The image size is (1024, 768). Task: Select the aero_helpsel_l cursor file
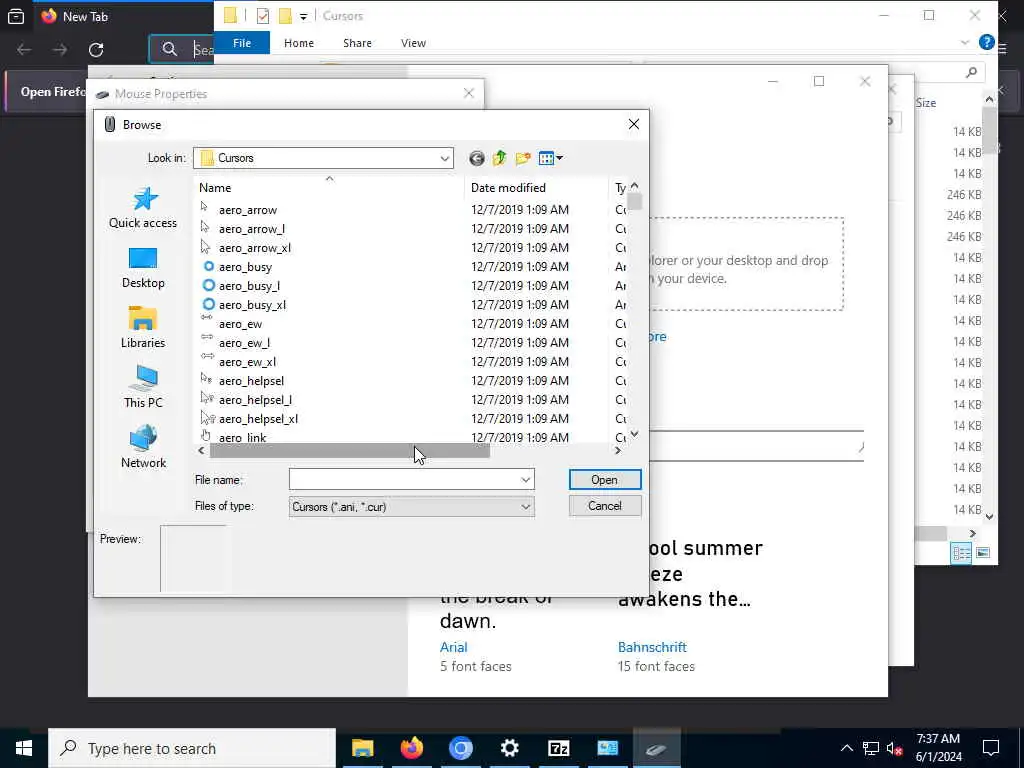coord(255,400)
